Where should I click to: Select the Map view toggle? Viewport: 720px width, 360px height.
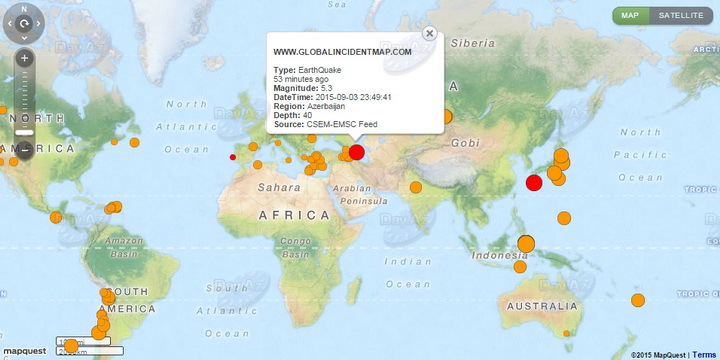pos(630,16)
